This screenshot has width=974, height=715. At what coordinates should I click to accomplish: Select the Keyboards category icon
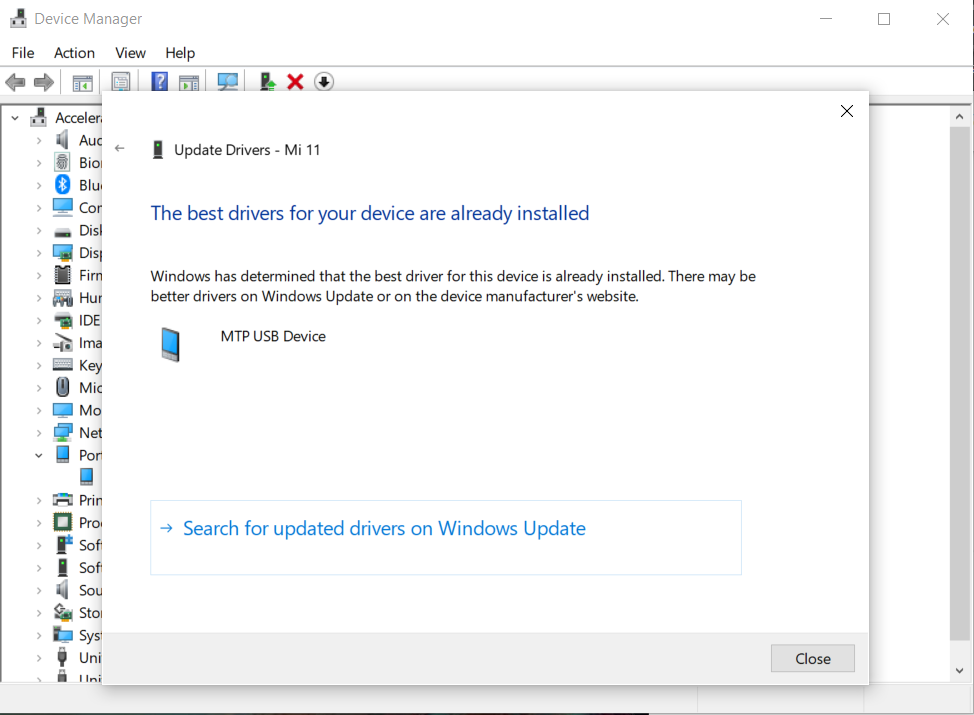tap(63, 365)
